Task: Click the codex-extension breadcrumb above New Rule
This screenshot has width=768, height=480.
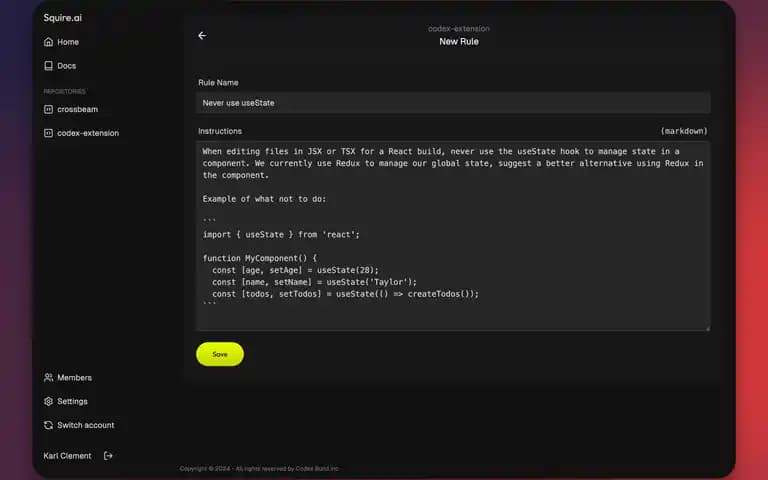Action: [x=458, y=29]
